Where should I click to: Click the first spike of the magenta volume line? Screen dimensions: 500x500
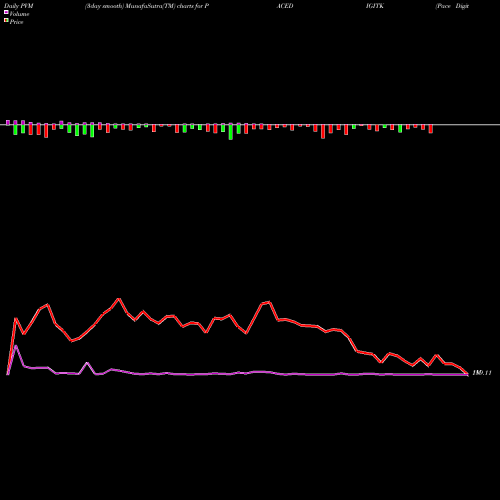pyautogui.click(x=16, y=346)
